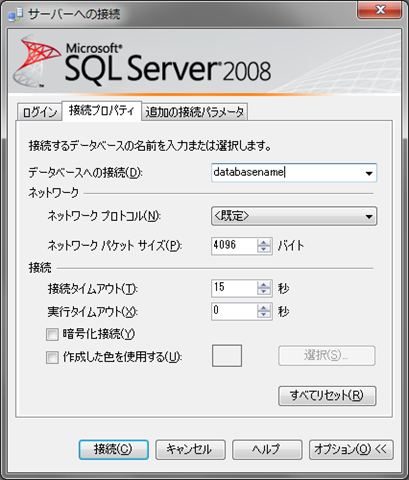Expand the データベースへの接続 dropdown arrow
Viewport: 409px width, 480px height.
[x=369, y=173]
